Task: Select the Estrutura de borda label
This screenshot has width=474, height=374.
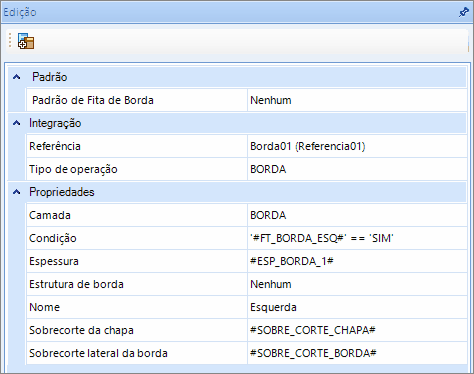Action: click(76, 284)
